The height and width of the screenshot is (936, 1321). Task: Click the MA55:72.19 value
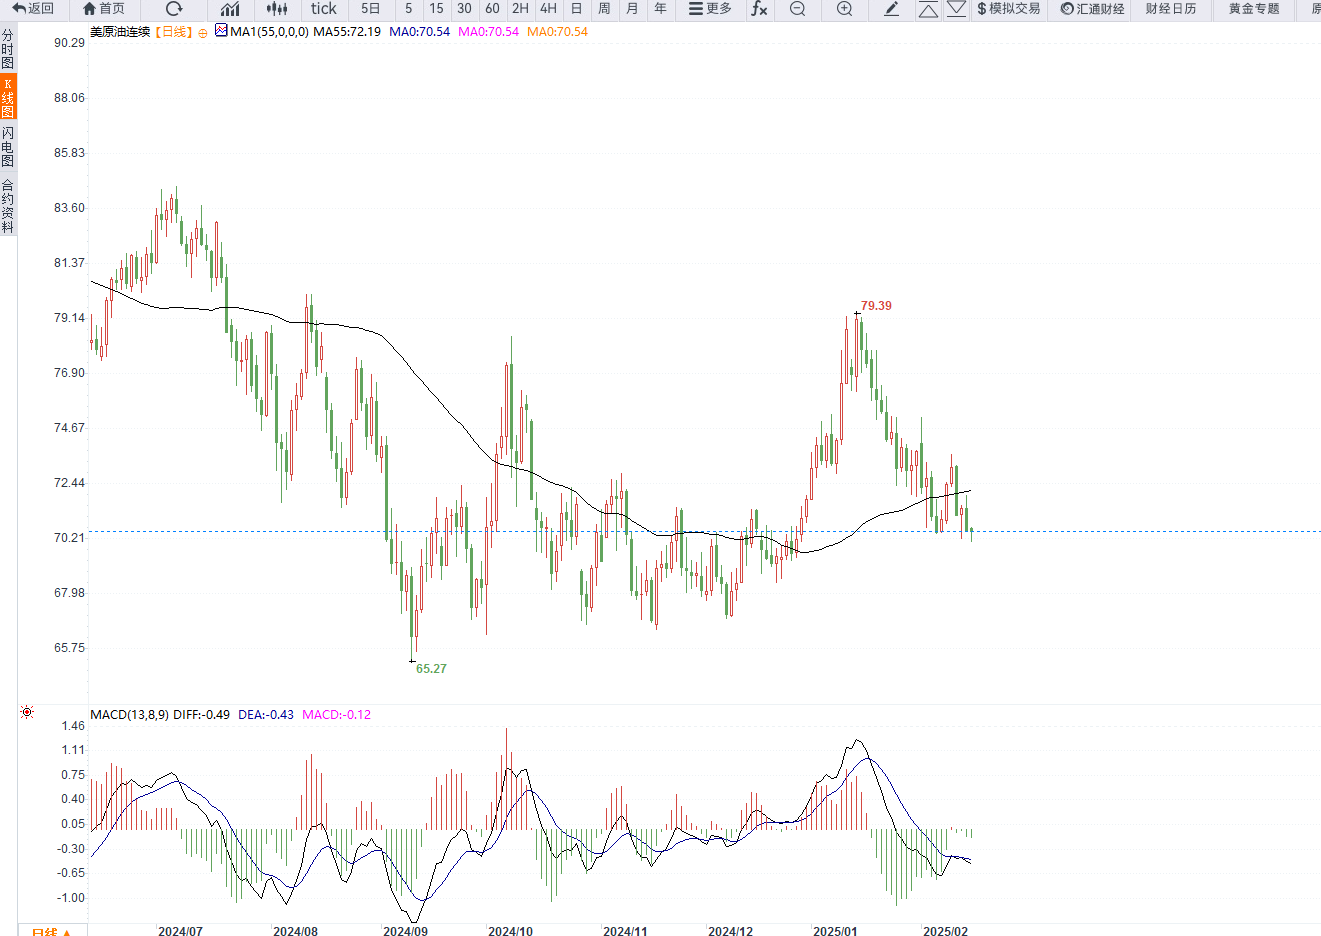[347, 32]
